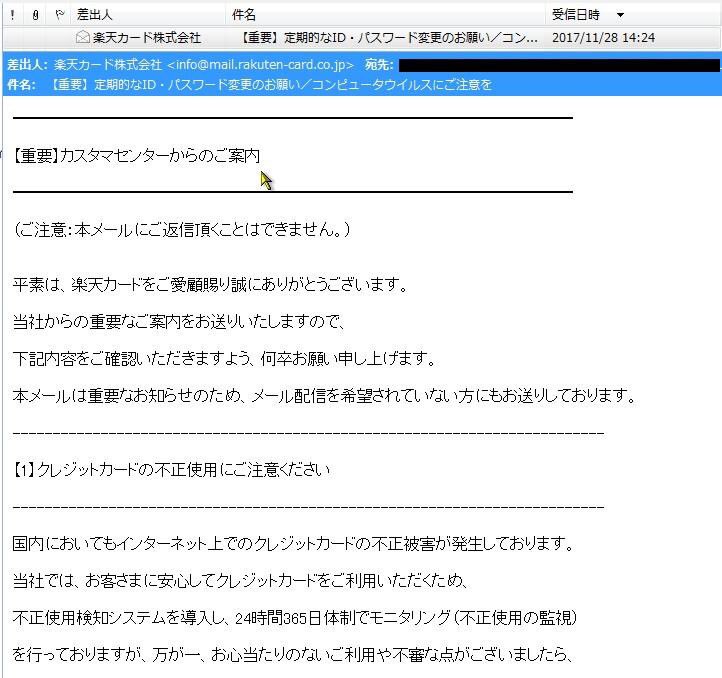The height and width of the screenshot is (678, 722).
Task: Click line starting 不正使用検知システムを導入し
Action: pos(295,617)
